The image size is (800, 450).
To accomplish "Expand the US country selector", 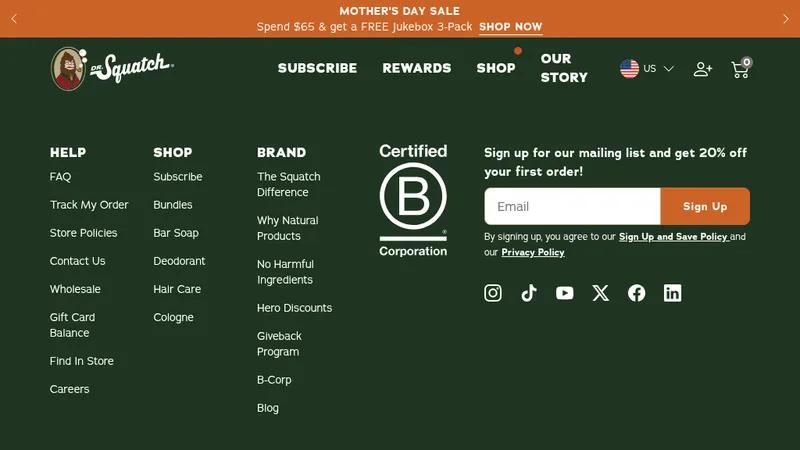I will click(x=646, y=68).
